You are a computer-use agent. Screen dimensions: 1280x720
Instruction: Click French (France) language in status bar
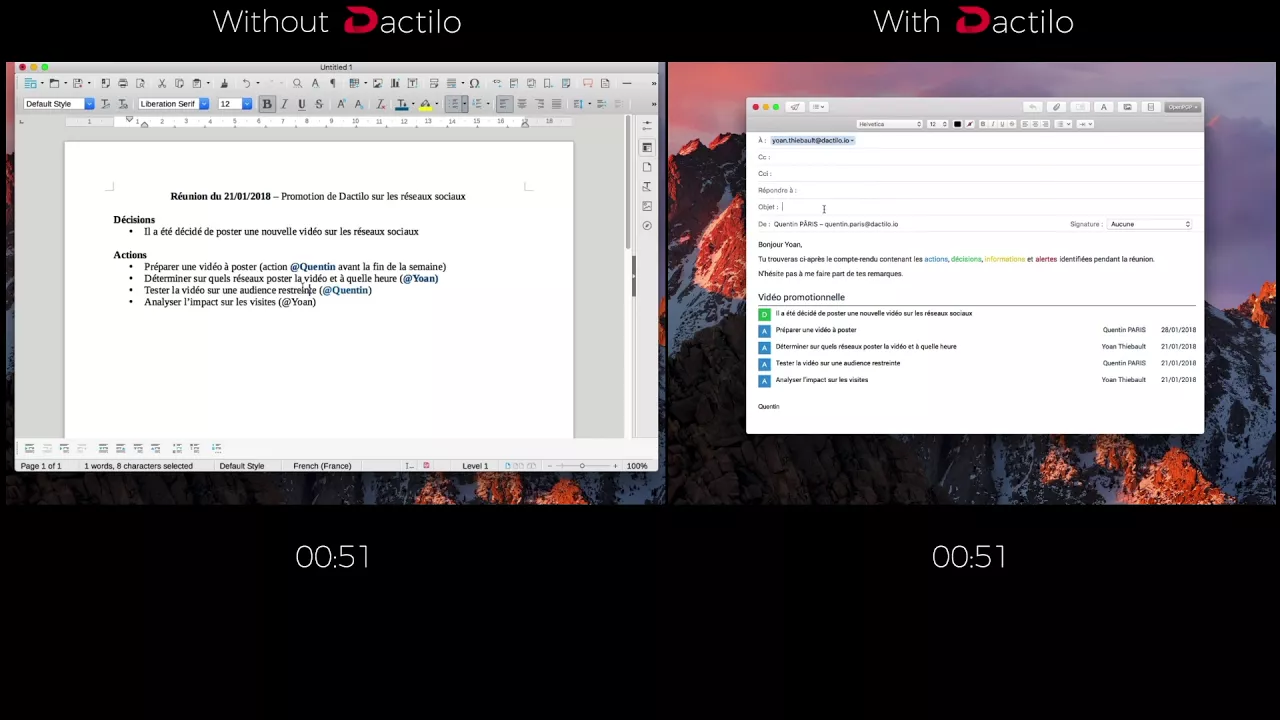click(322, 466)
